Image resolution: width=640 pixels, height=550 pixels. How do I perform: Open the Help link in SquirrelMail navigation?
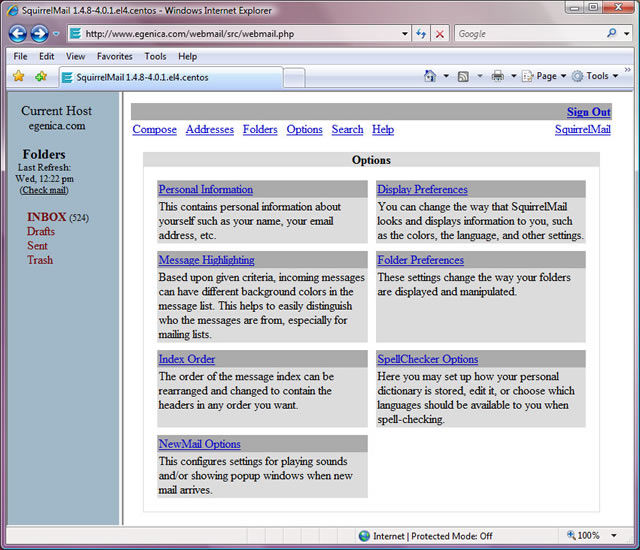383,129
